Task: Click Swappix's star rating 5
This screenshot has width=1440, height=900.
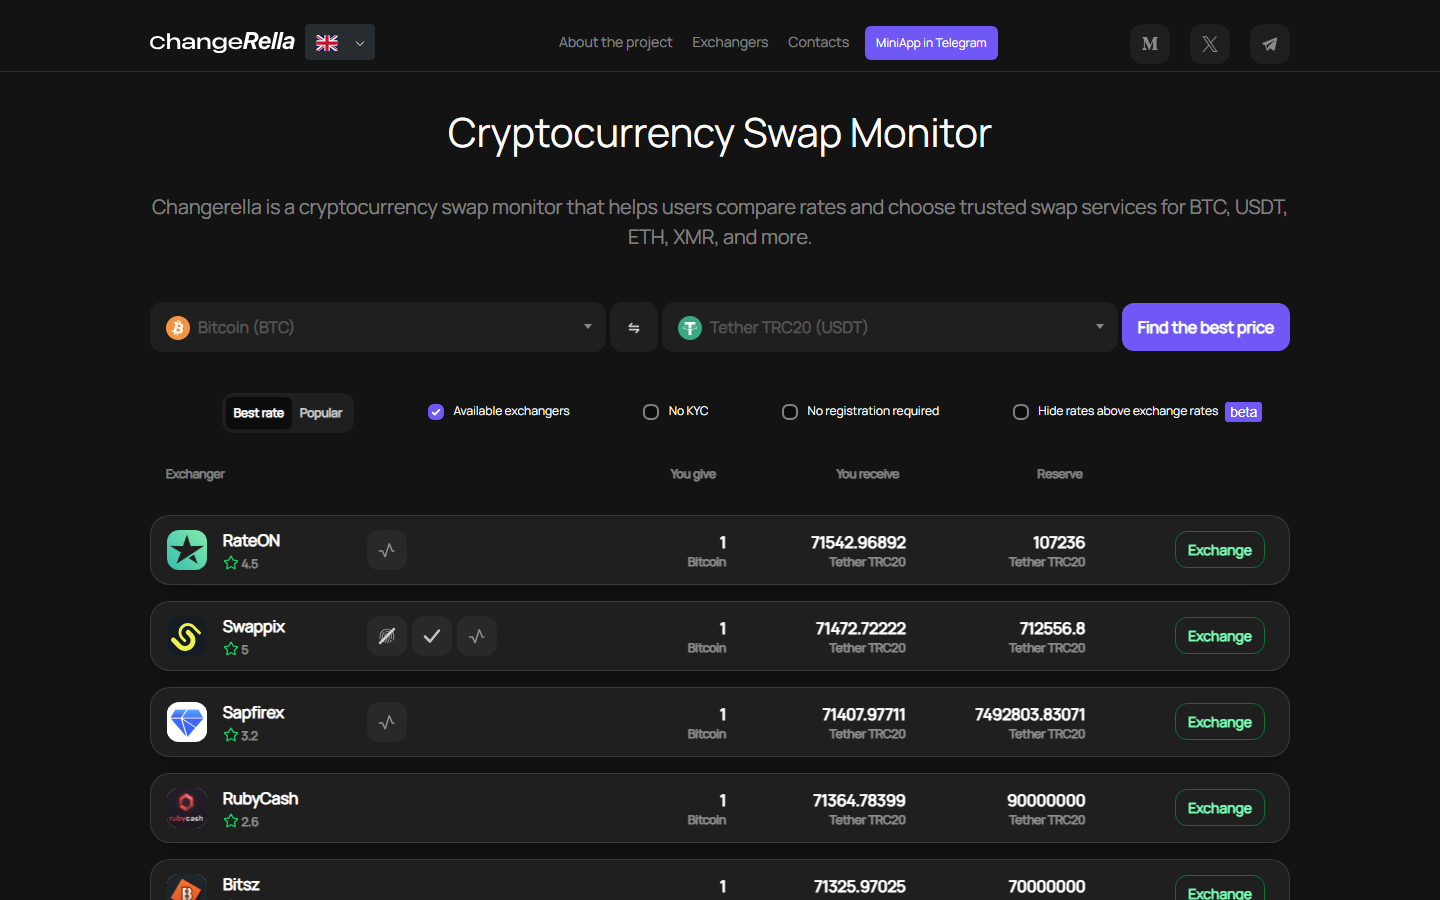Action: [236, 649]
